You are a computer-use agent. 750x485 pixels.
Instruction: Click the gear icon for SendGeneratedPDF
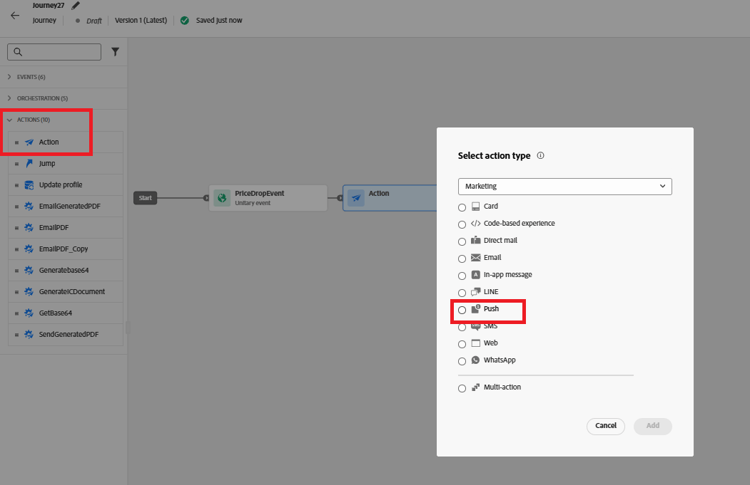[x=29, y=334]
